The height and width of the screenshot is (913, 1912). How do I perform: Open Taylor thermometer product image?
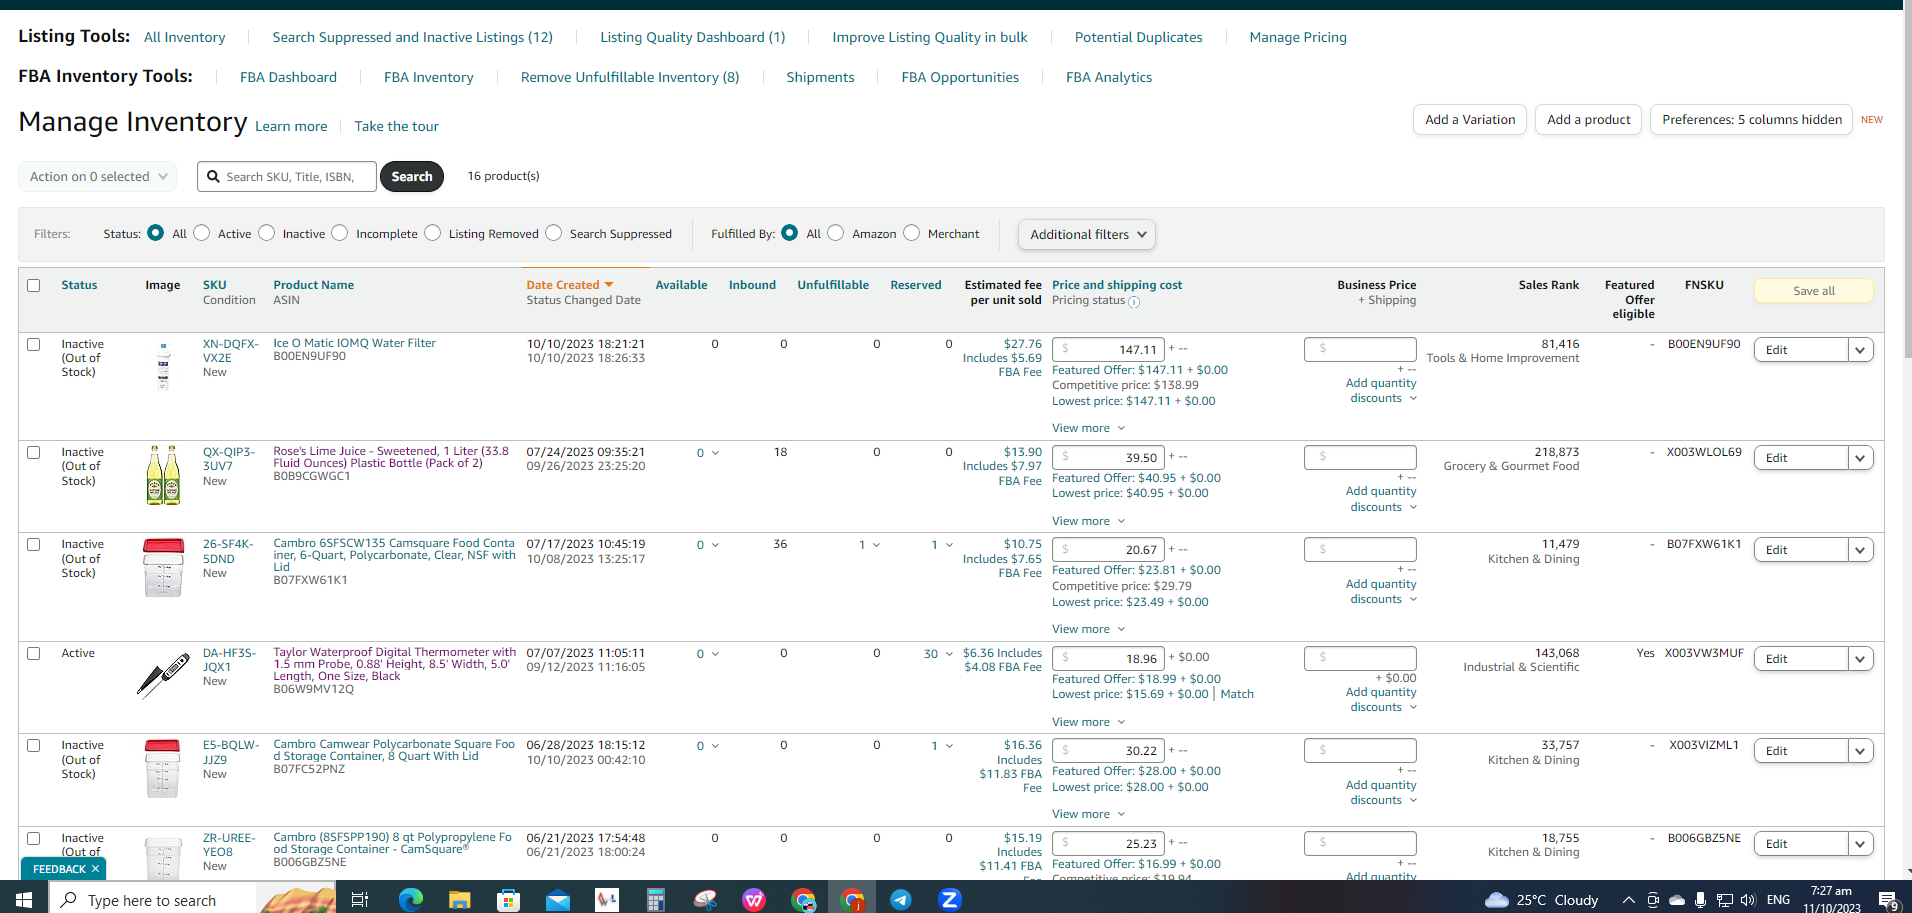point(163,675)
